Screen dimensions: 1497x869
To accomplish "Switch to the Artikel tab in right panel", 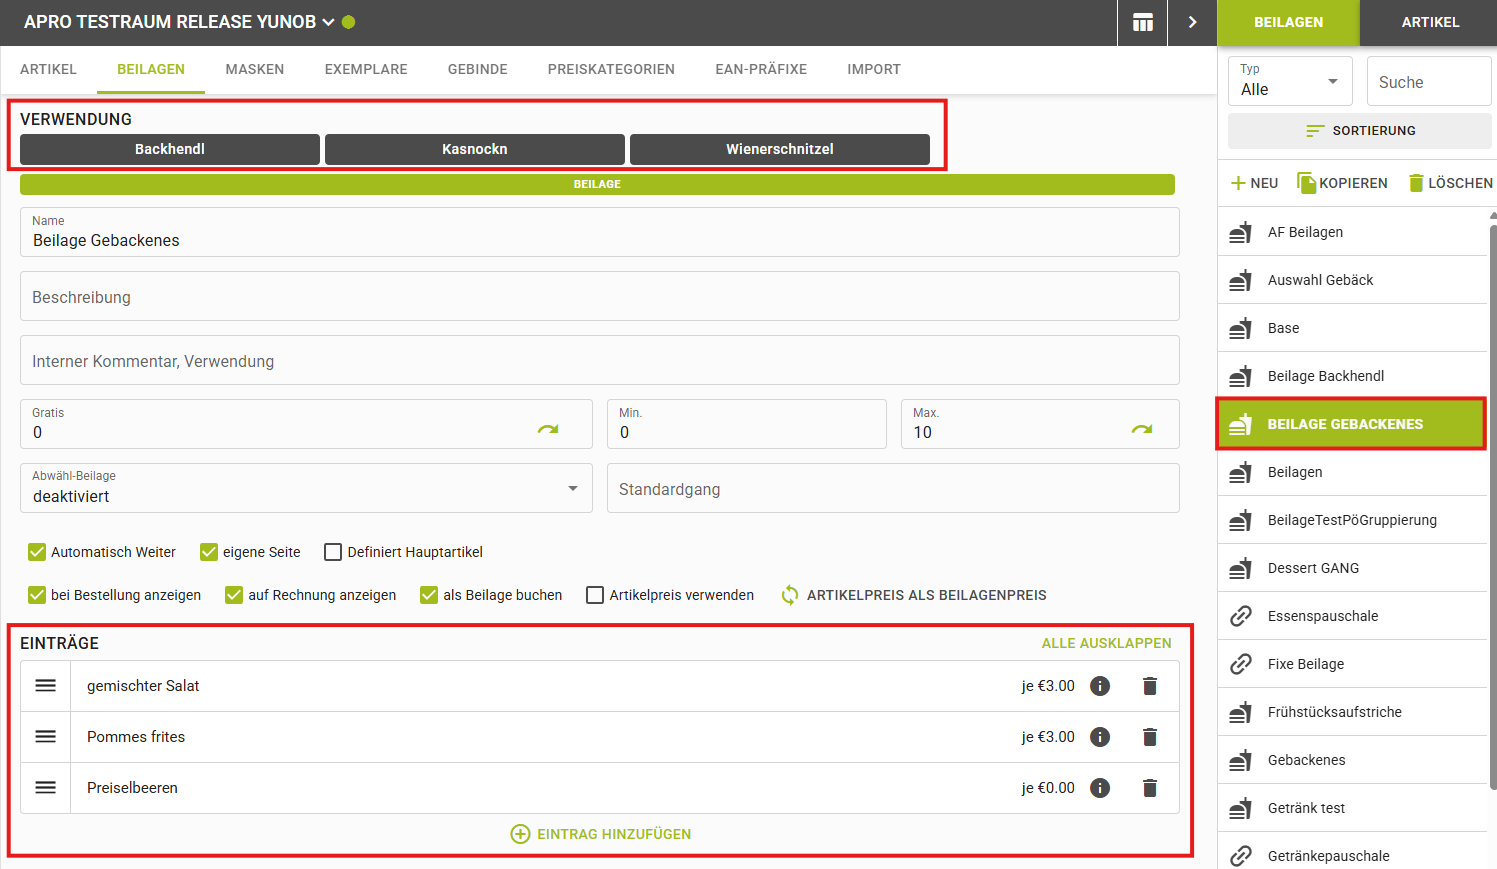I will click(x=1430, y=22).
